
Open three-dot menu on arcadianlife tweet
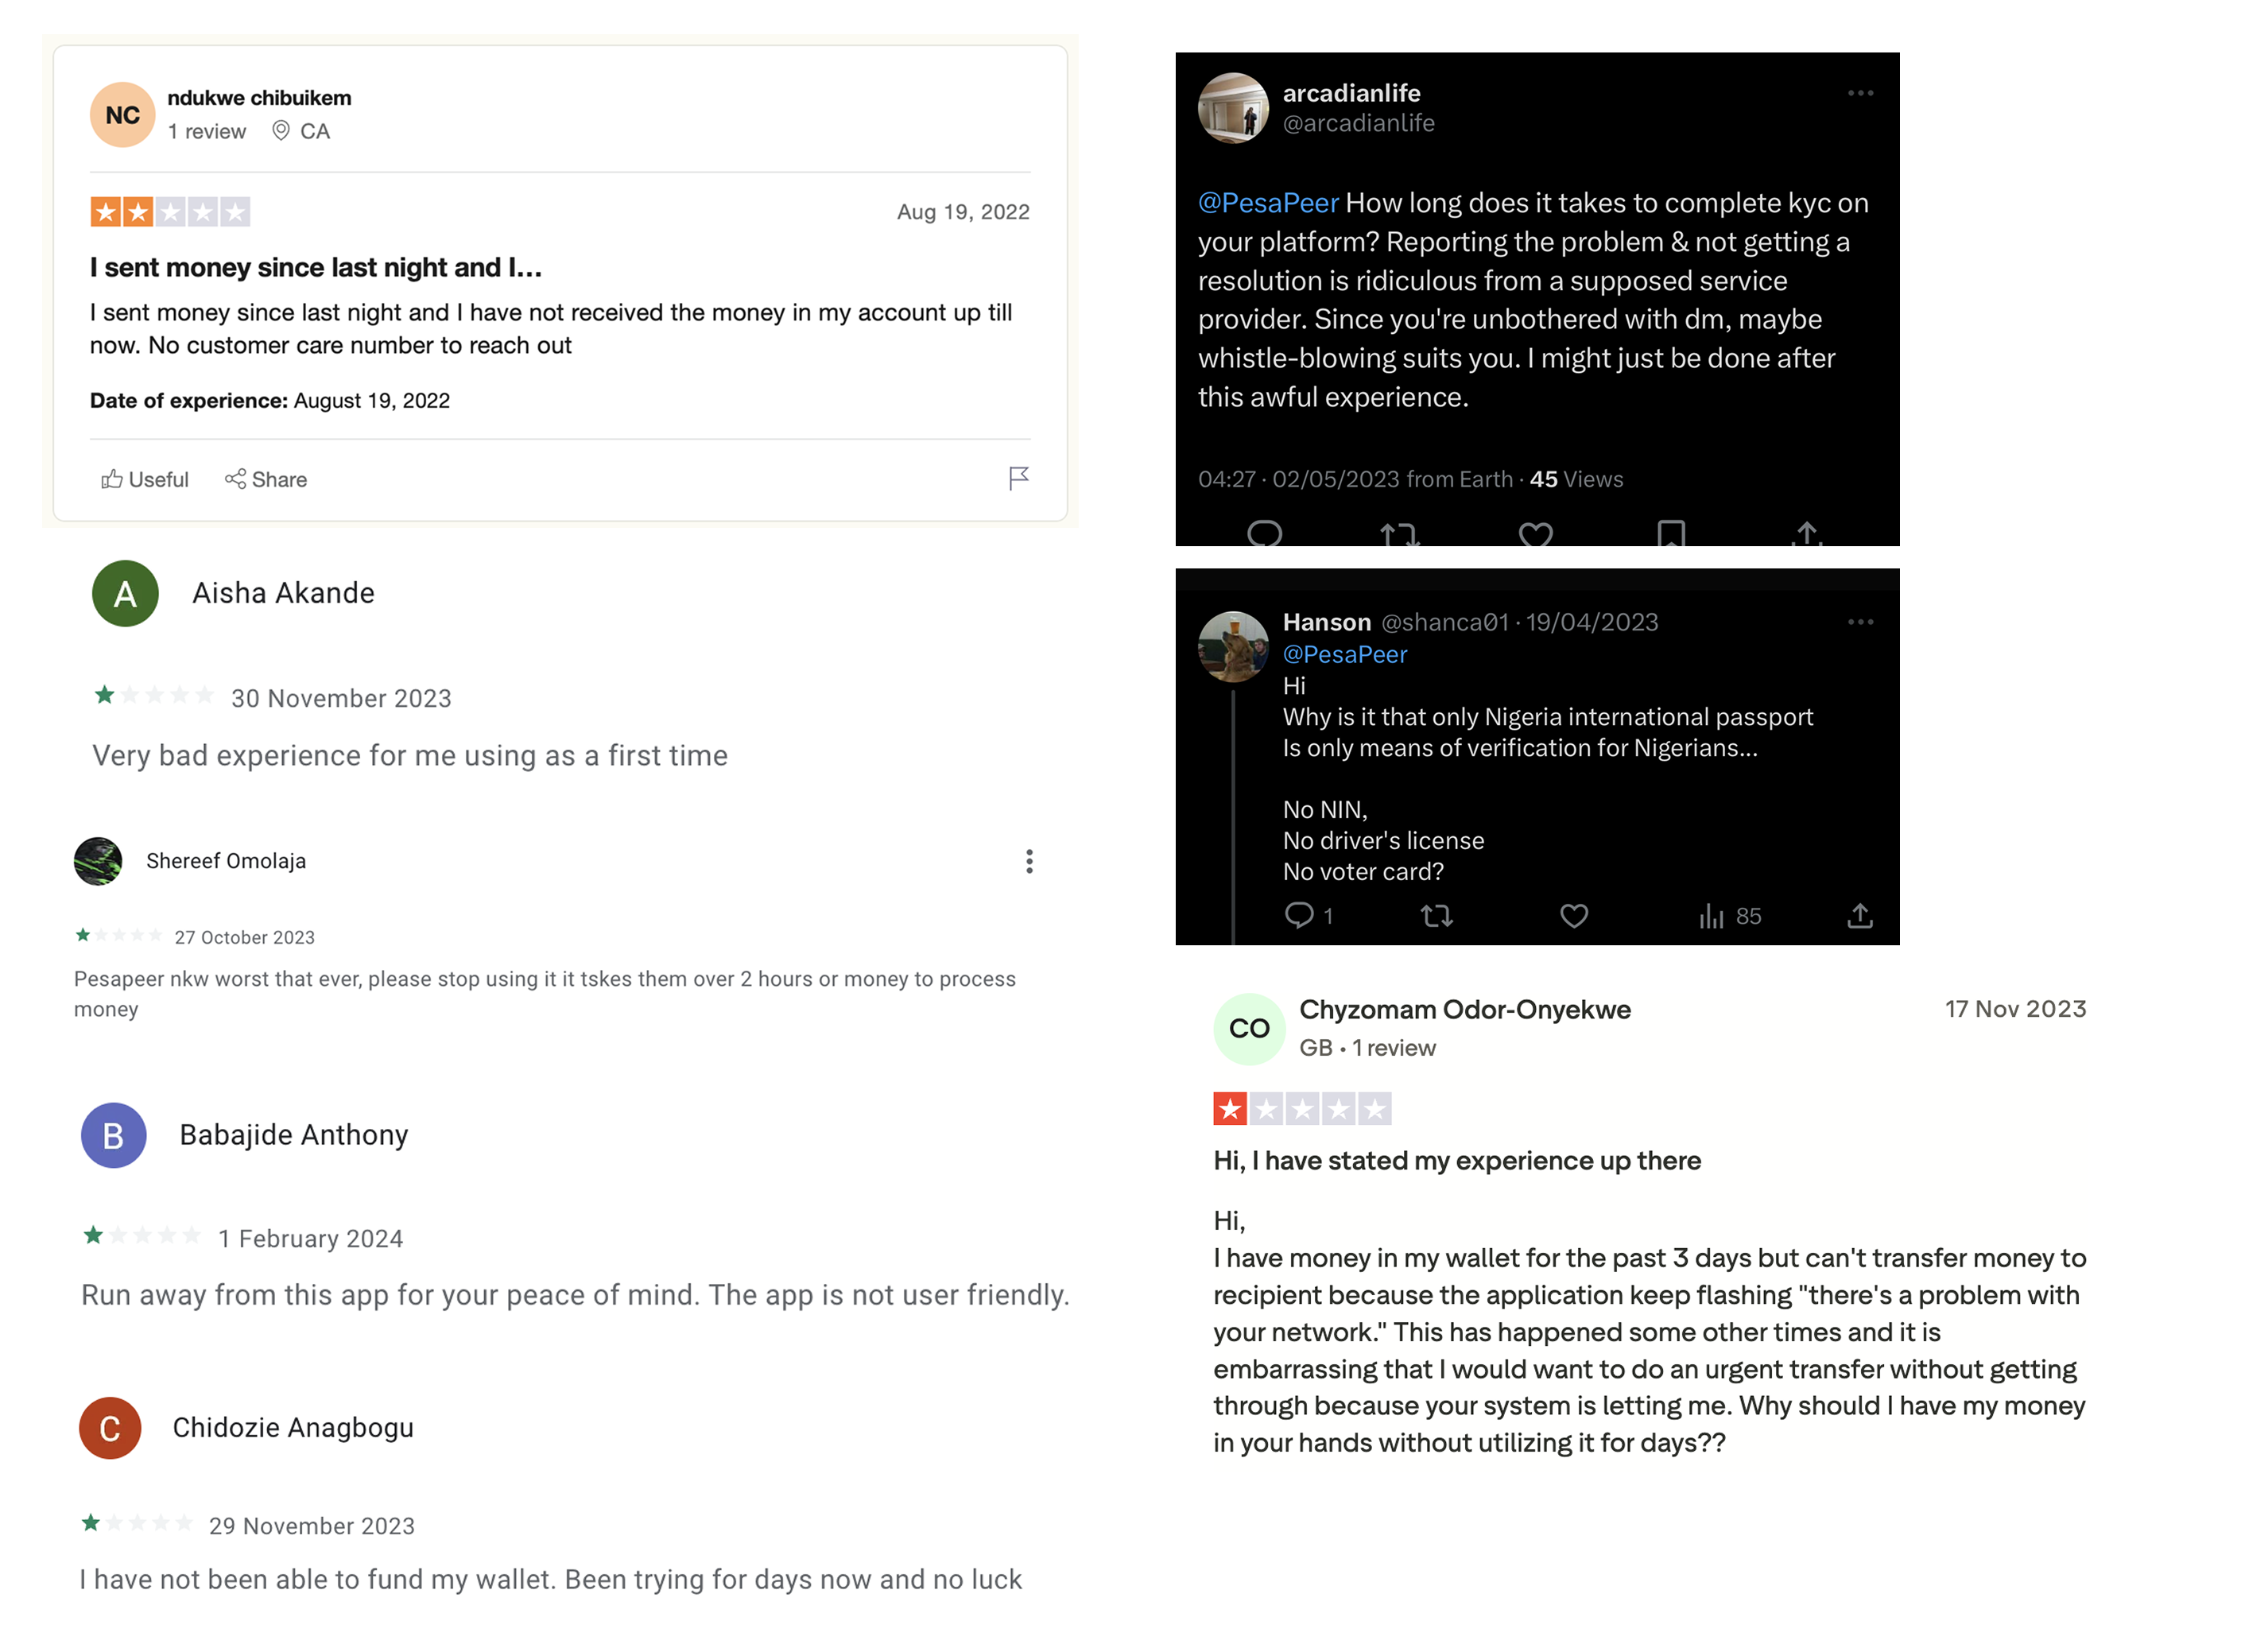pyautogui.click(x=1859, y=93)
